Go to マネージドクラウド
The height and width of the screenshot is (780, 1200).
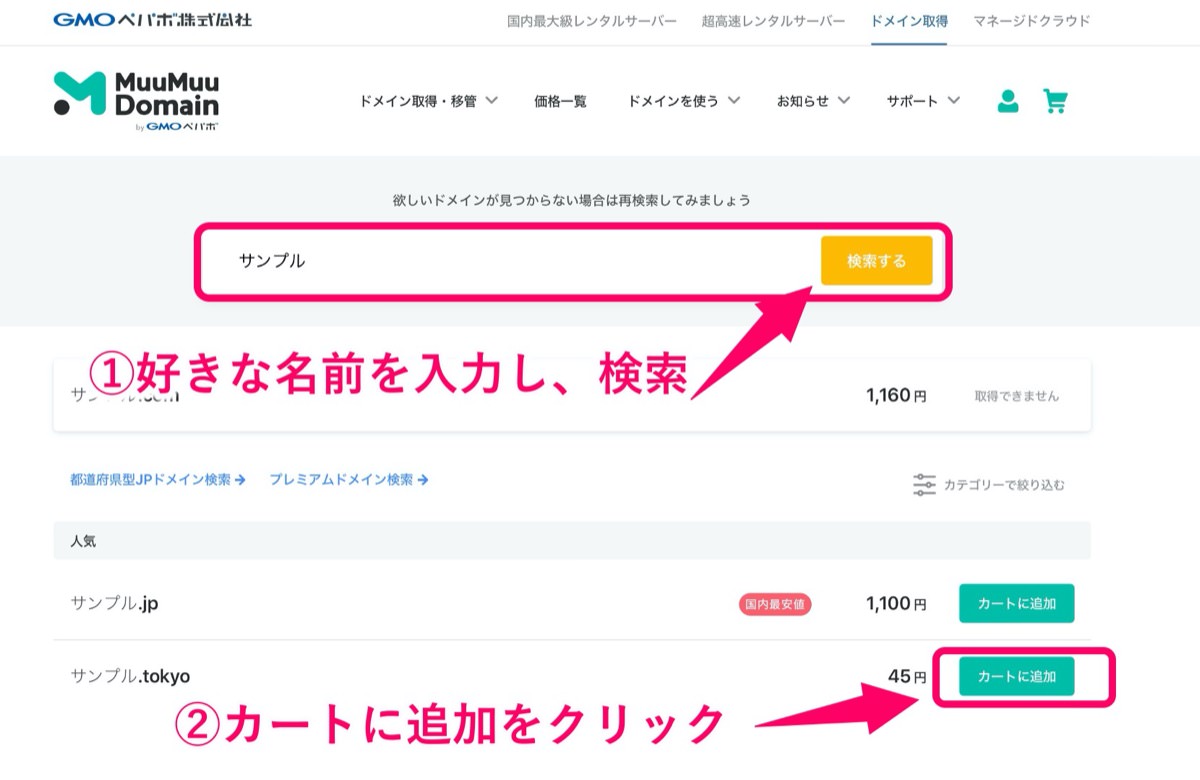[1032, 21]
